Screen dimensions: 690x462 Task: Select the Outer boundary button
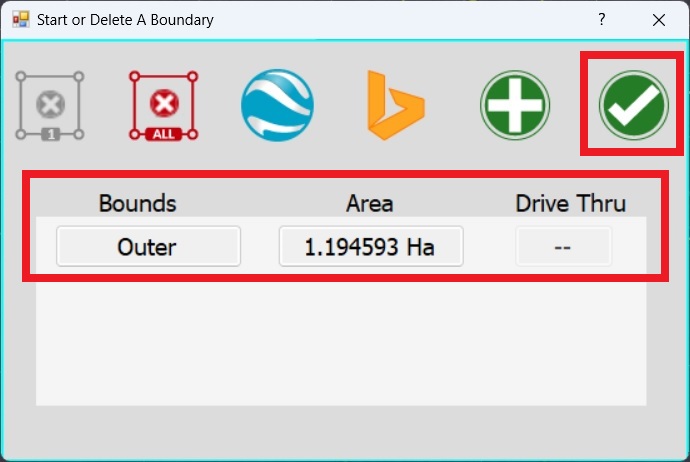[148, 247]
